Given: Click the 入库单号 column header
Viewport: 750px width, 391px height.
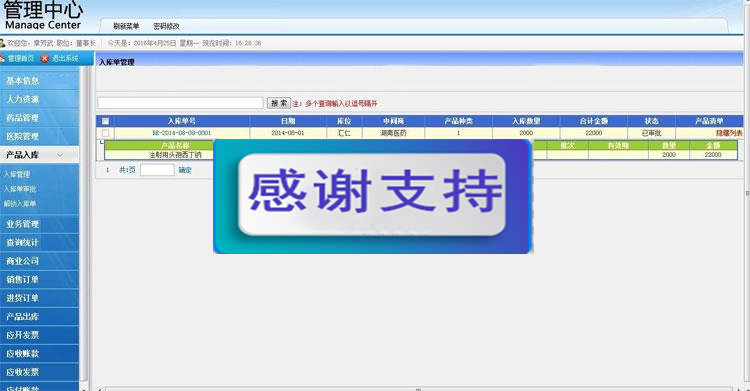Looking at the screenshot, I should [x=182, y=121].
